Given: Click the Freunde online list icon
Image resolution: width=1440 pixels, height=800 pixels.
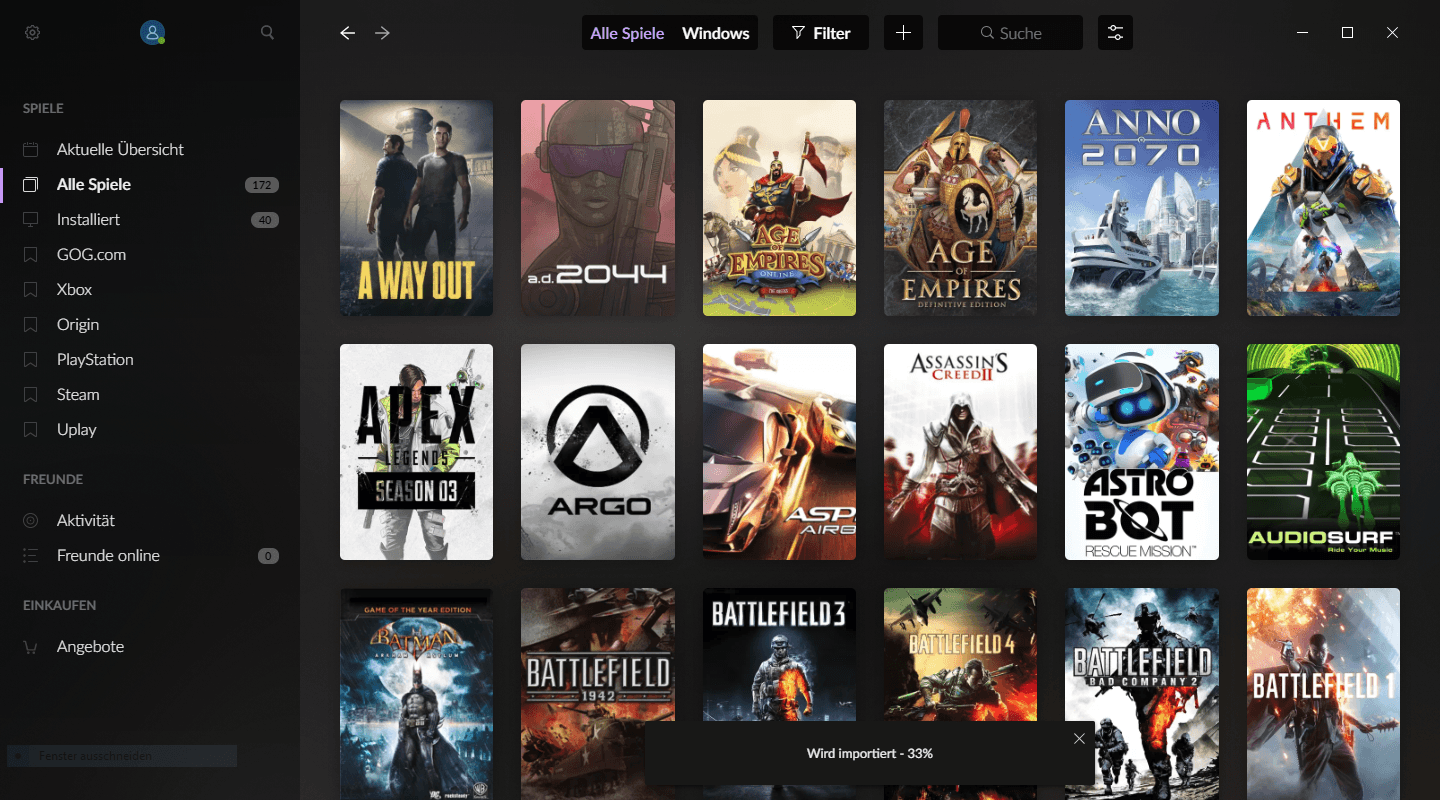Looking at the screenshot, I should (31, 555).
